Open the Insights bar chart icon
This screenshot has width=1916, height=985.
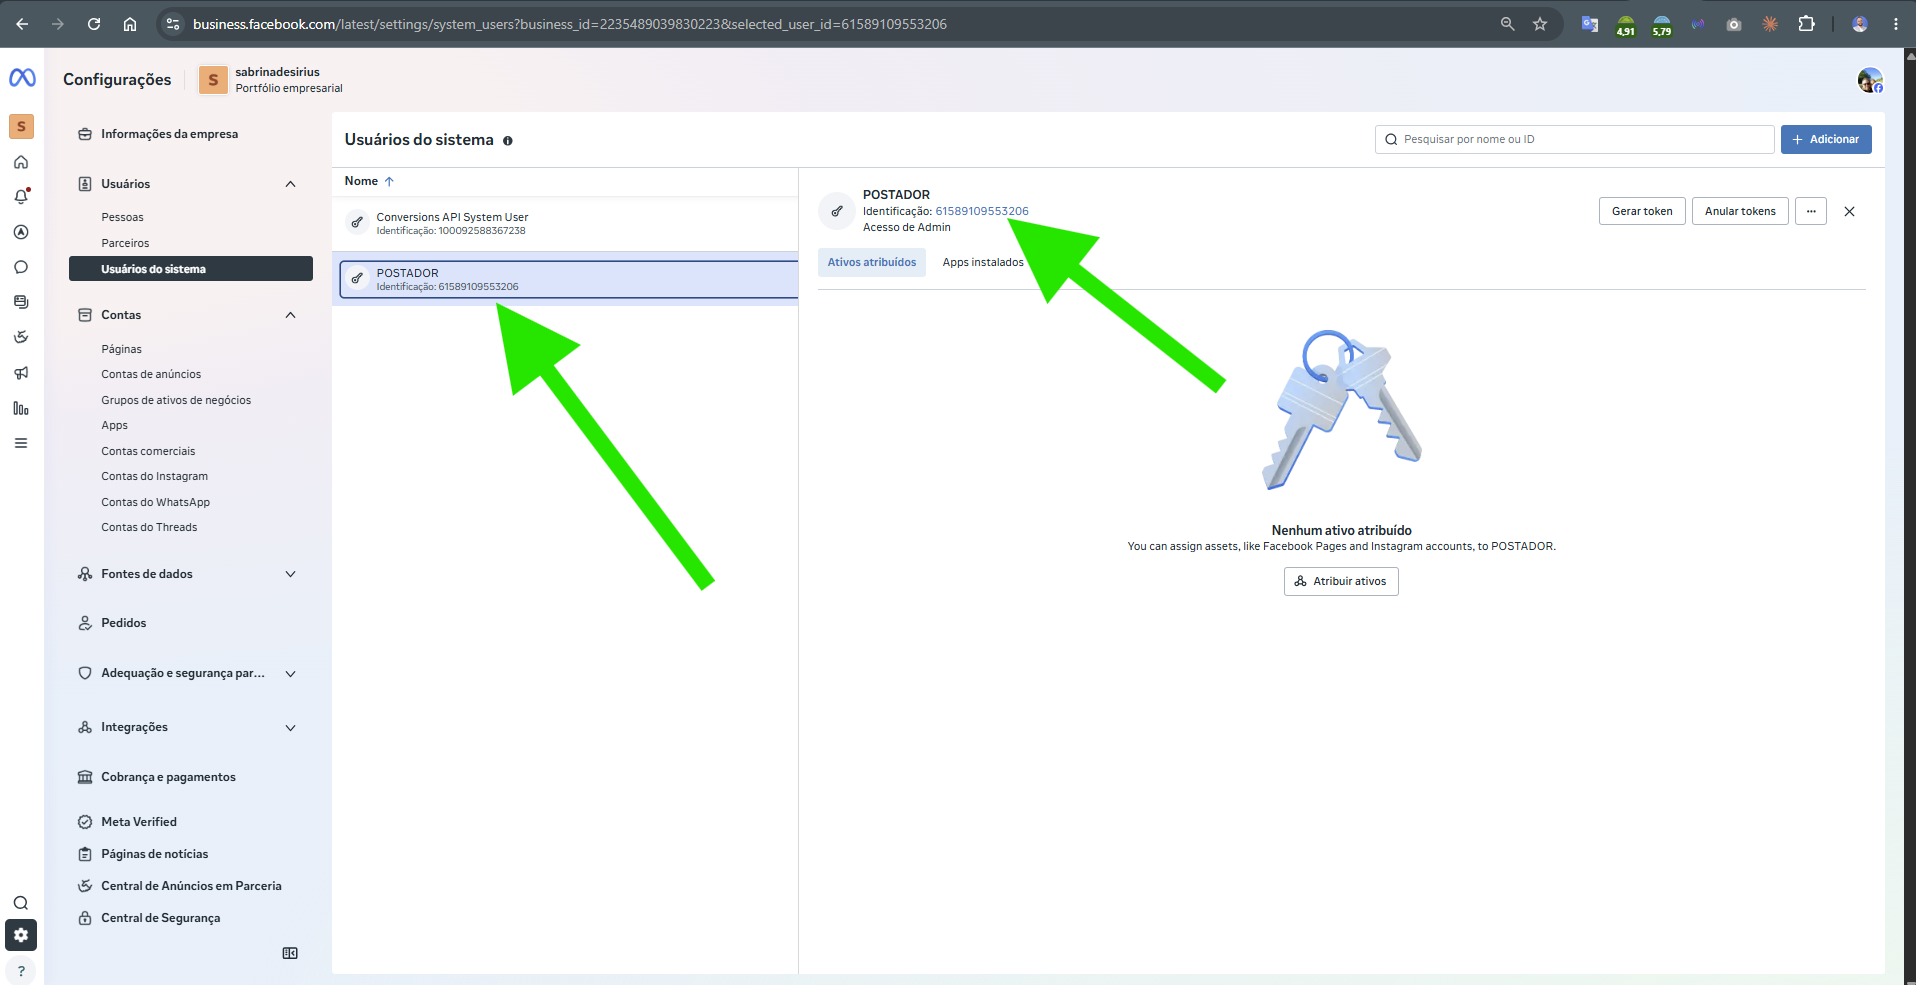coord(21,408)
